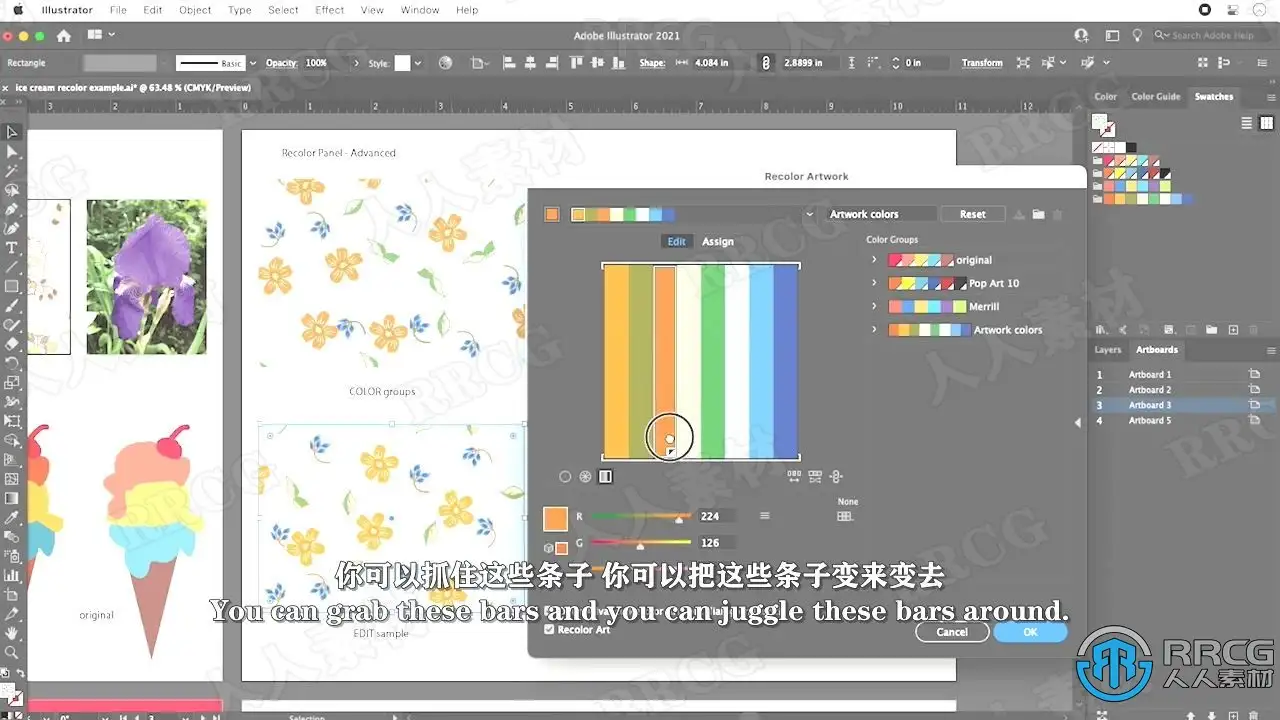Click the Cancel button
This screenshot has height=720, width=1280.
[x=952, y=632]
